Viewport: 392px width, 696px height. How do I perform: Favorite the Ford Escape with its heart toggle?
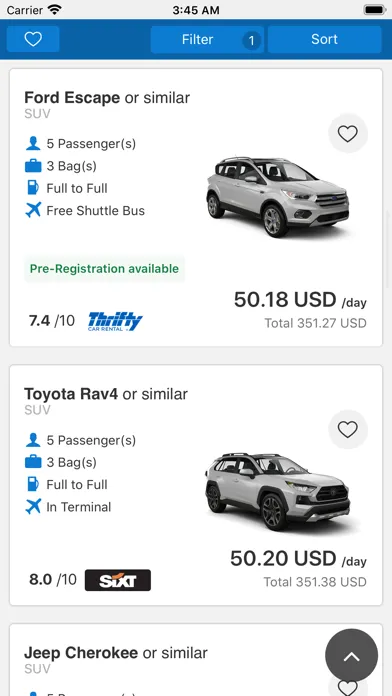(348, 133)
